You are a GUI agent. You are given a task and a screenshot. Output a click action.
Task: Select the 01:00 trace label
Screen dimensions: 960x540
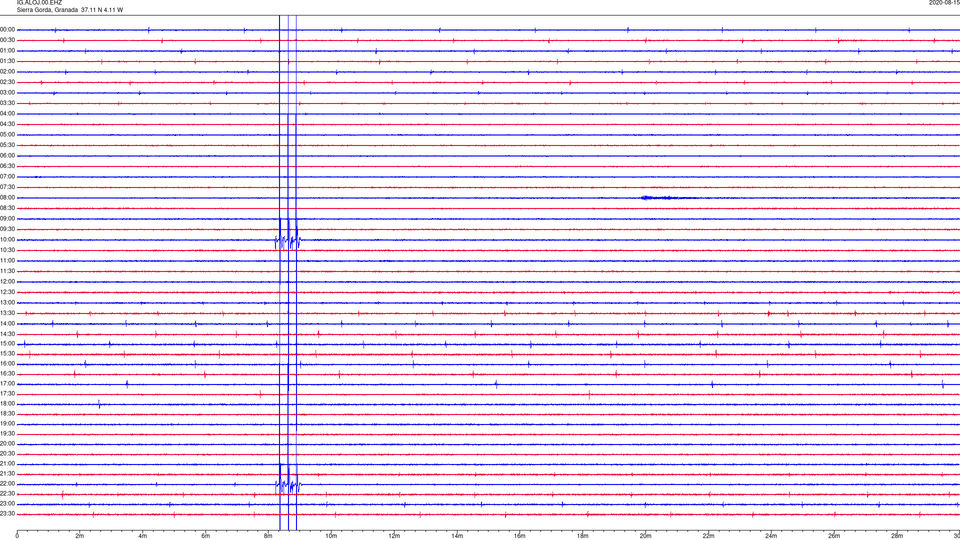(x=7, y=51)
